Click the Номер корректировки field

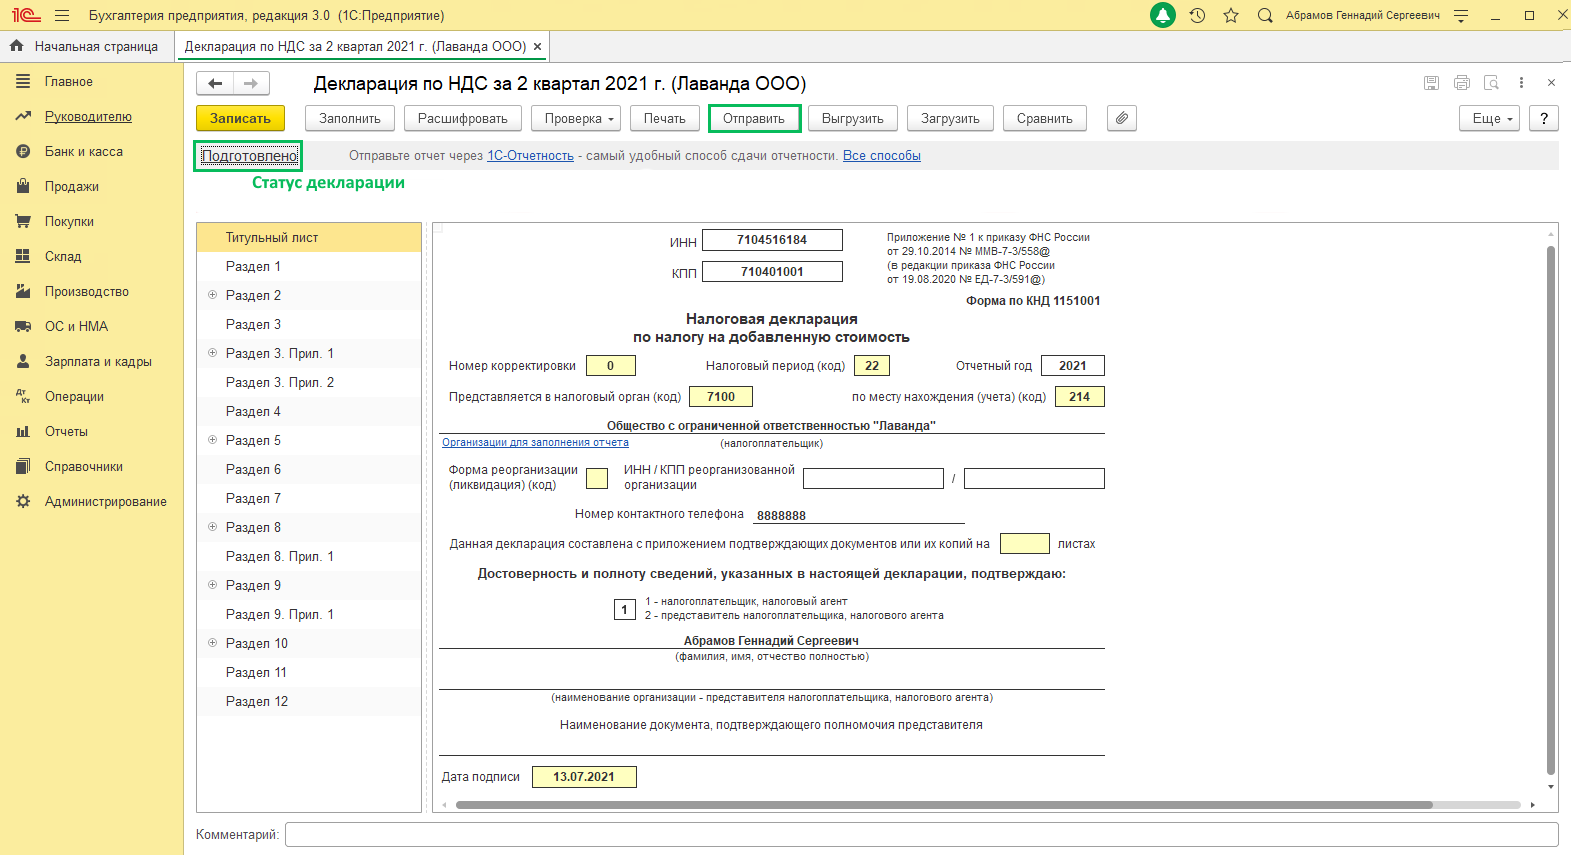tap(610, 366)
